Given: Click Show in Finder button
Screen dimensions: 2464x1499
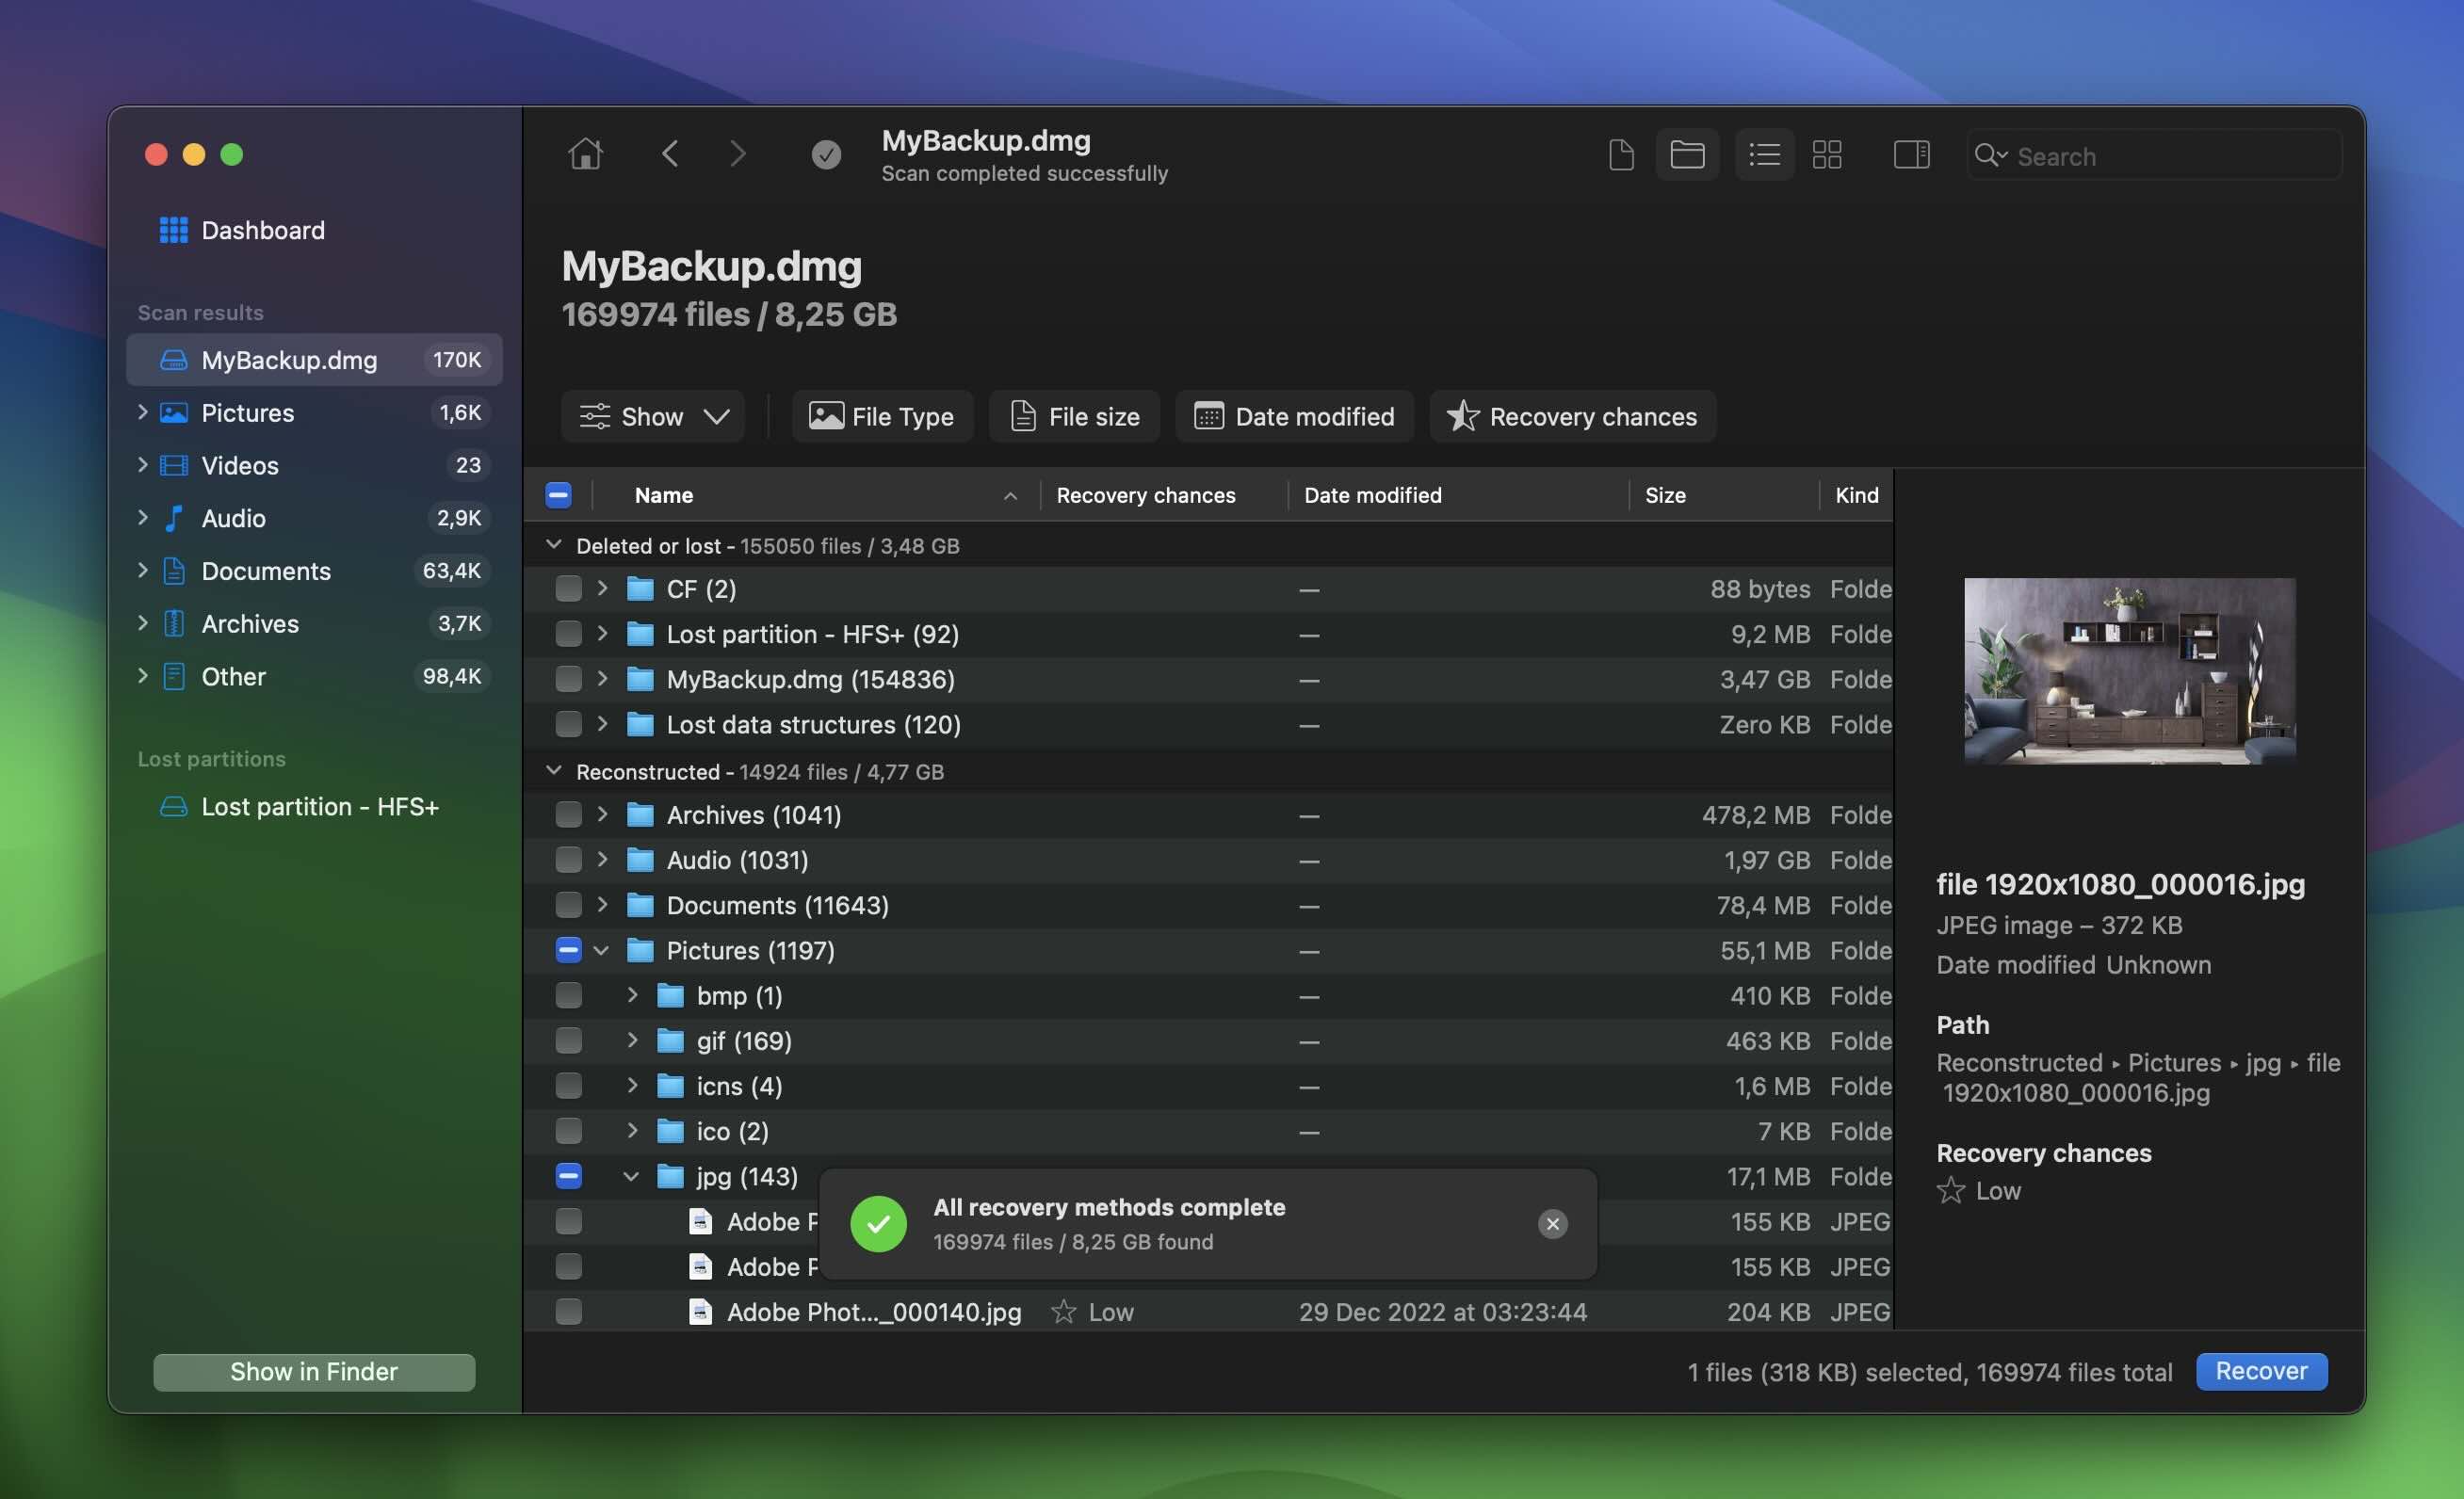Looking at the screenshot, I should tap(314, 1371).
